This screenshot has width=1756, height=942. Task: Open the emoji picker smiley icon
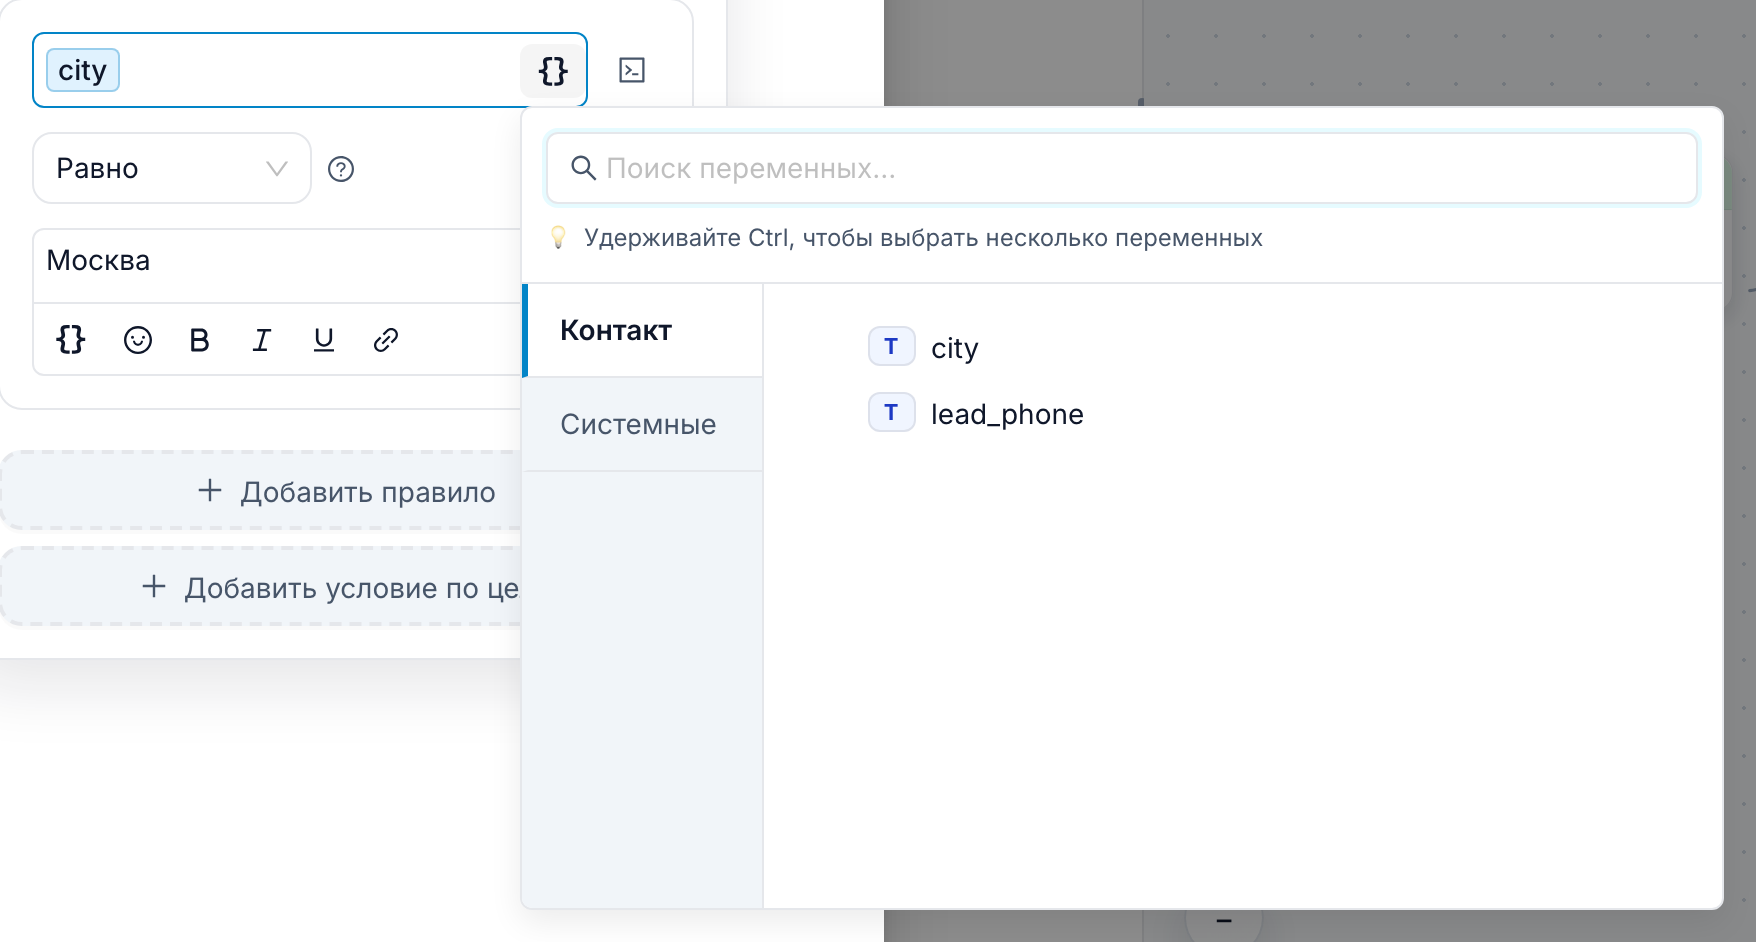click(138, 340)
